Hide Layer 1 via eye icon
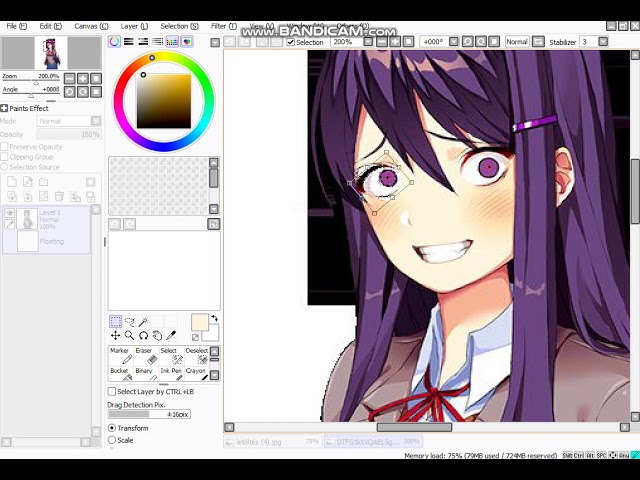 coord(9,213)
